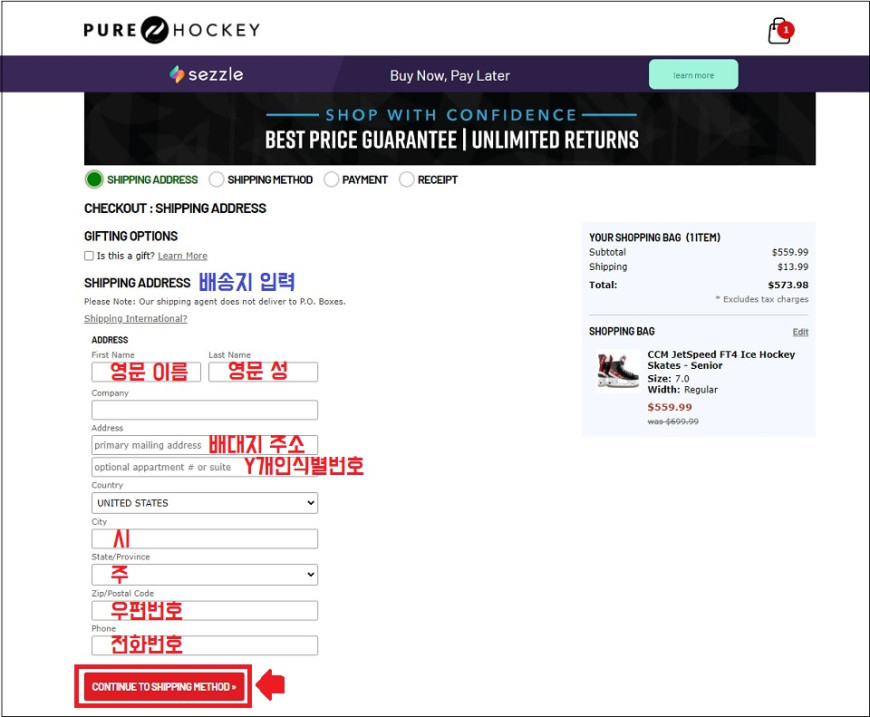Click the Shop With Confidence banner
The image size is (870, 717).
(450, 129)
